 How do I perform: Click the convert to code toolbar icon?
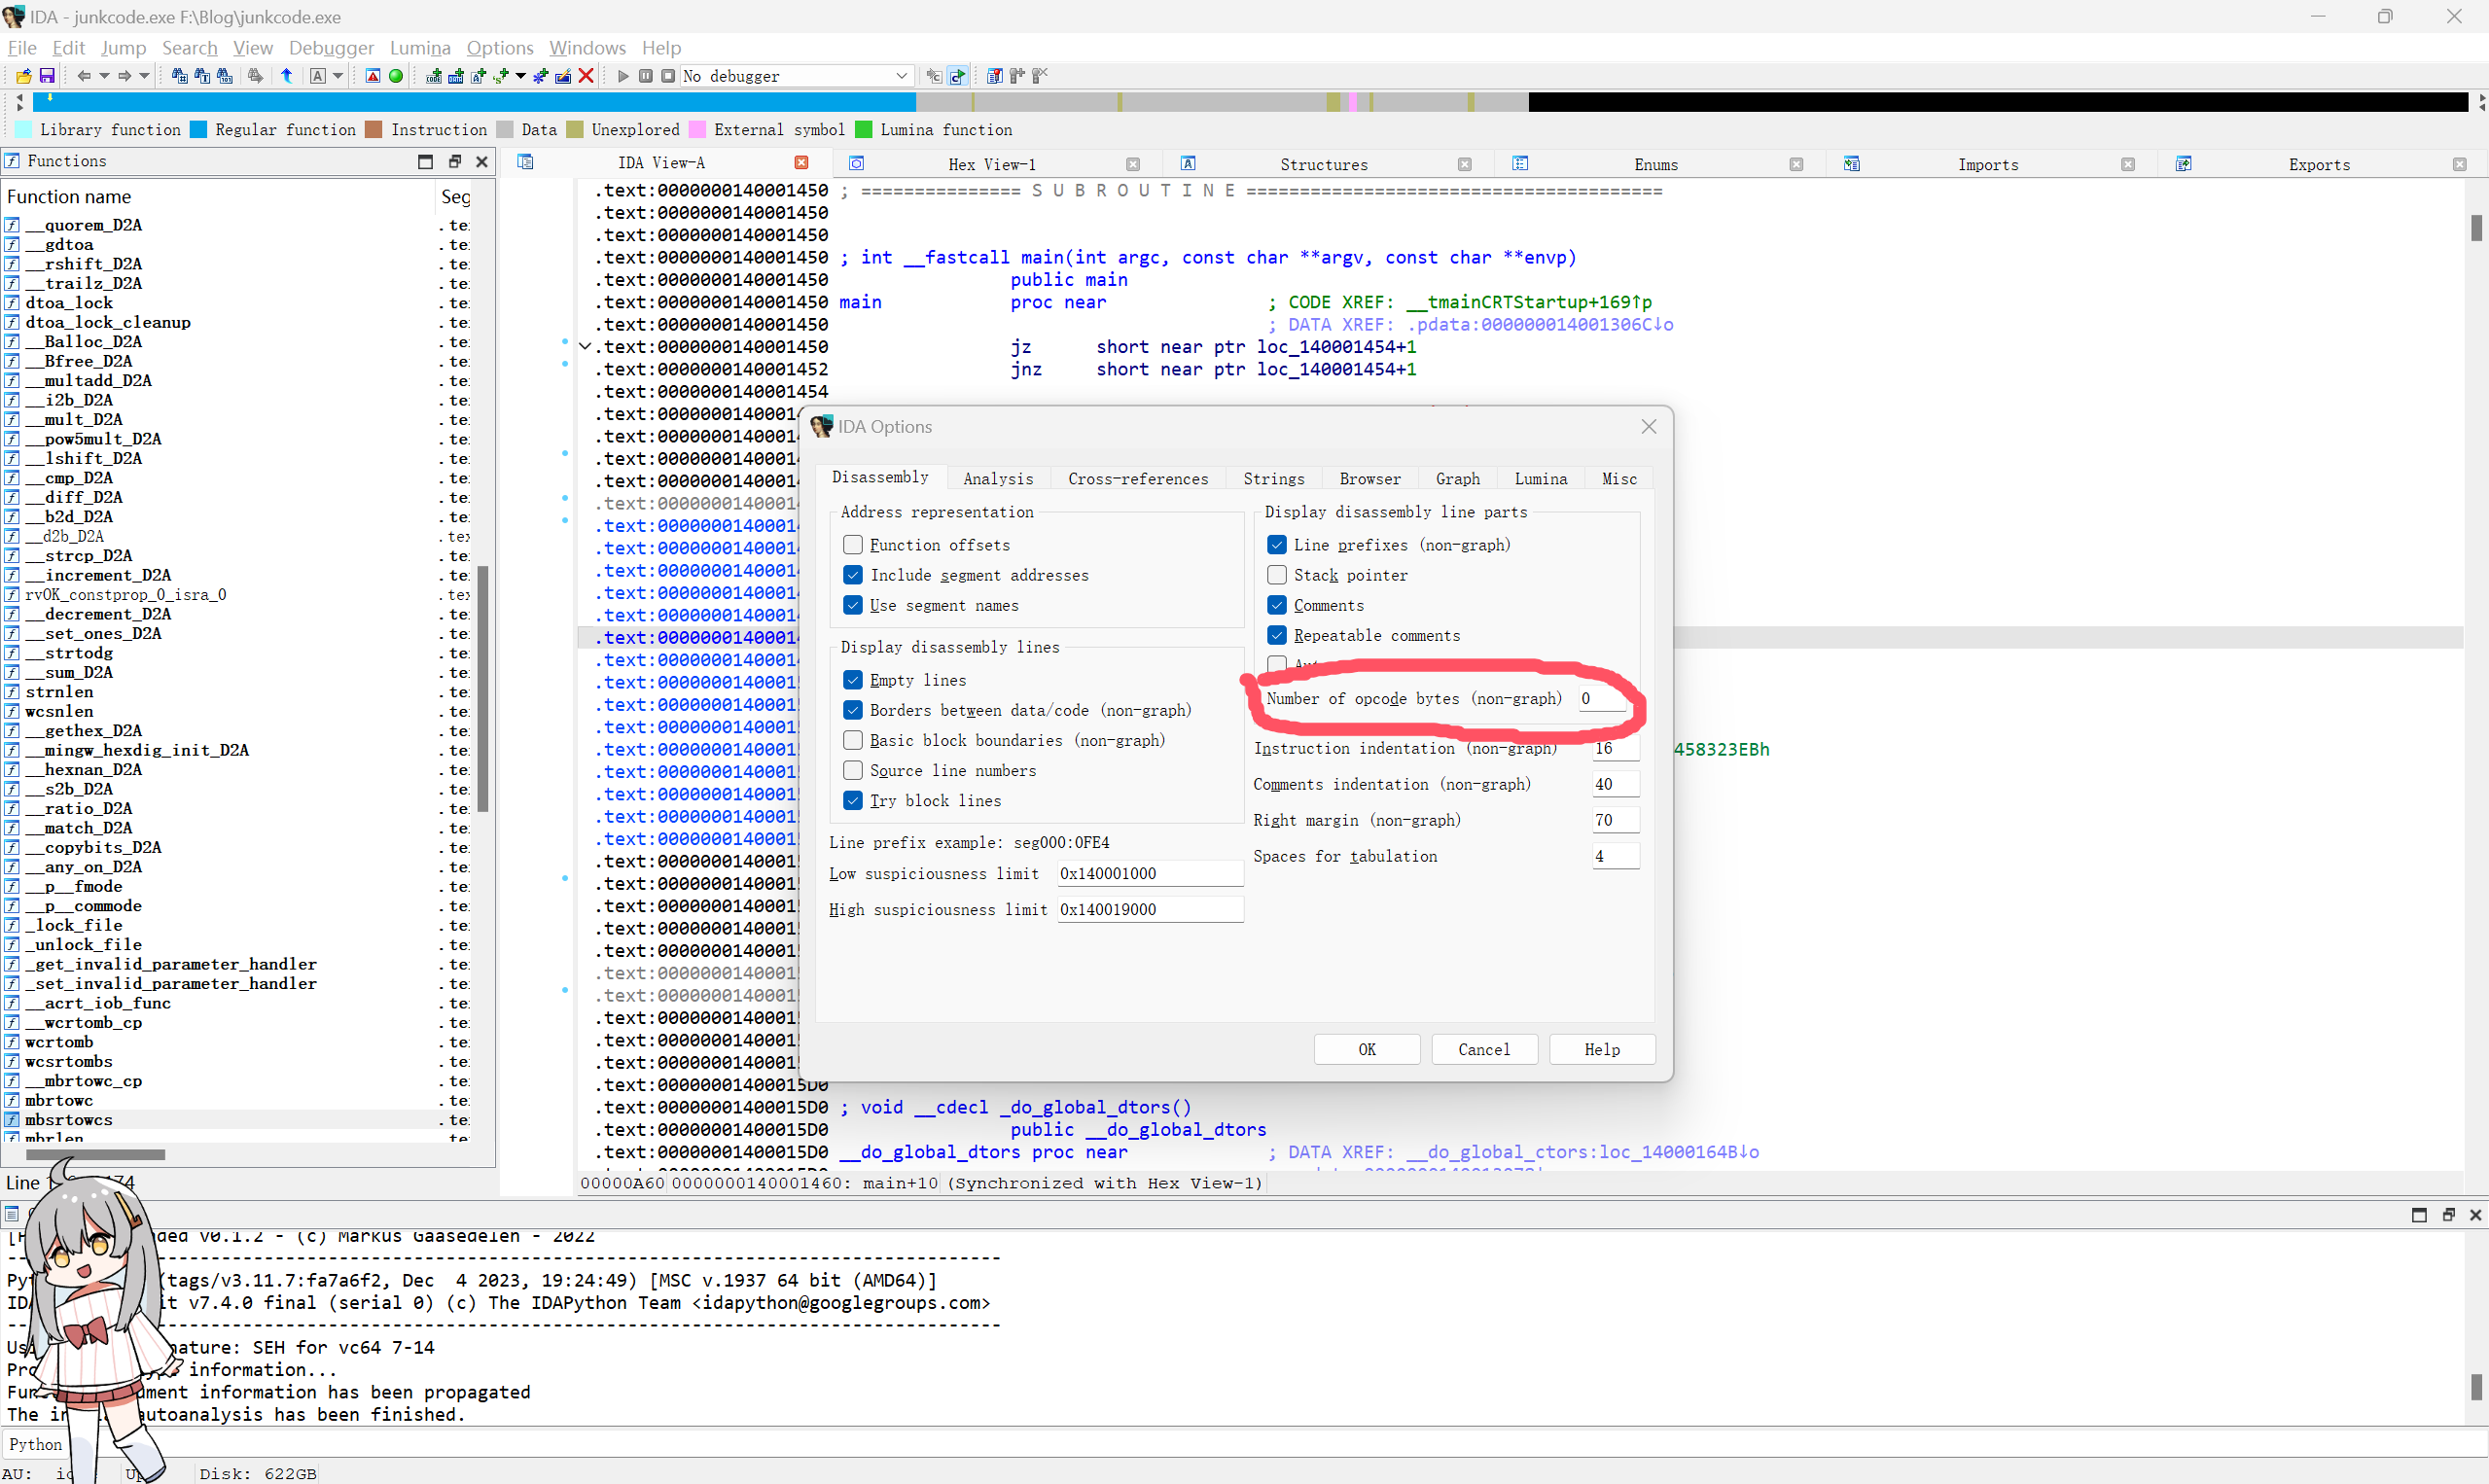coord(433,76)
